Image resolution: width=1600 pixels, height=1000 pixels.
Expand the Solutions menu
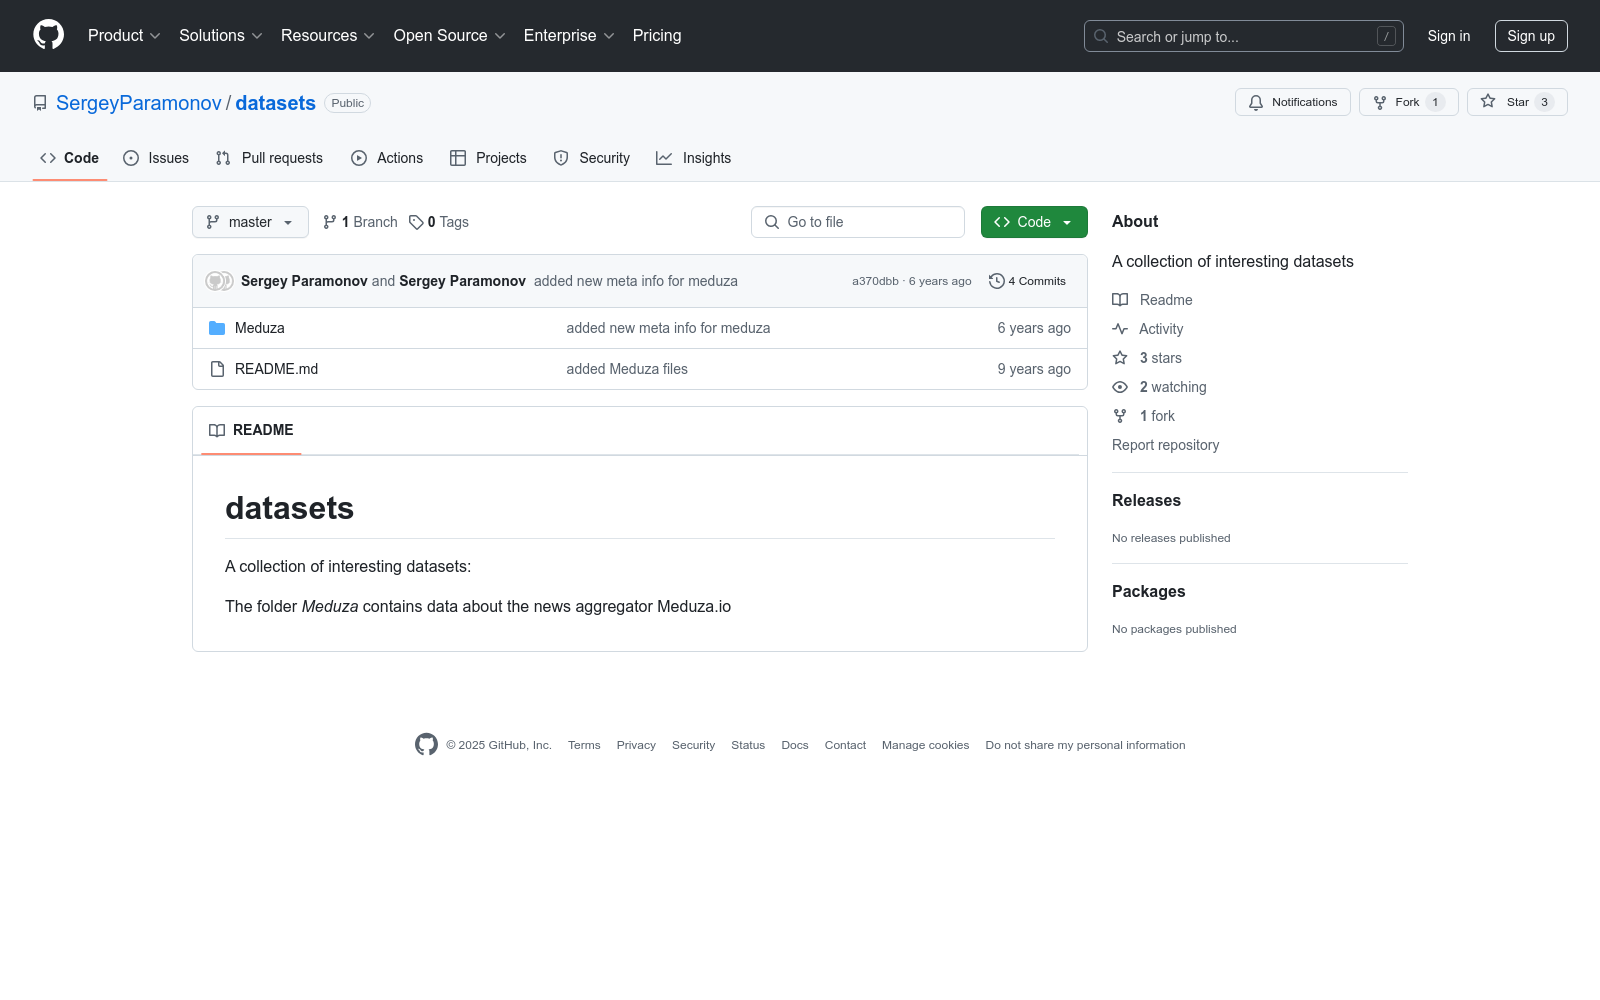click(x=221, y=35)
